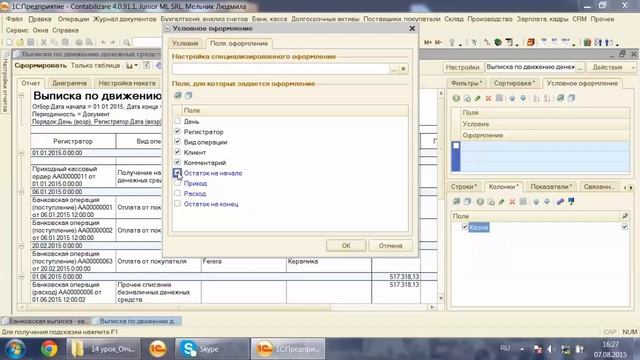Click uncheck-all icon in dialog field list toolbar
Screen dimensions: 640x360
coord(189,96)
